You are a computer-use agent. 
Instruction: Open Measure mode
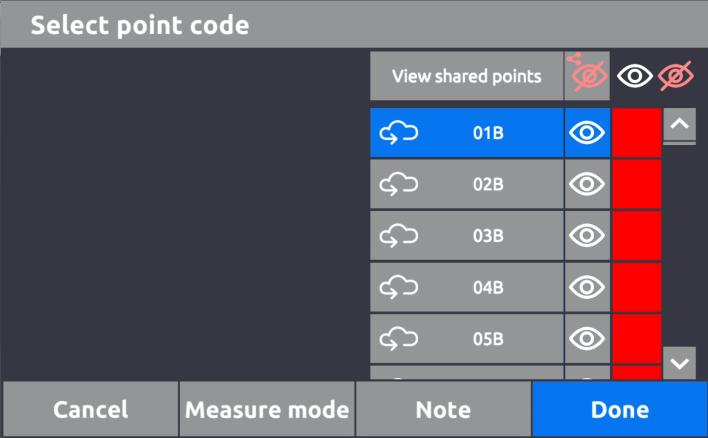267,410
